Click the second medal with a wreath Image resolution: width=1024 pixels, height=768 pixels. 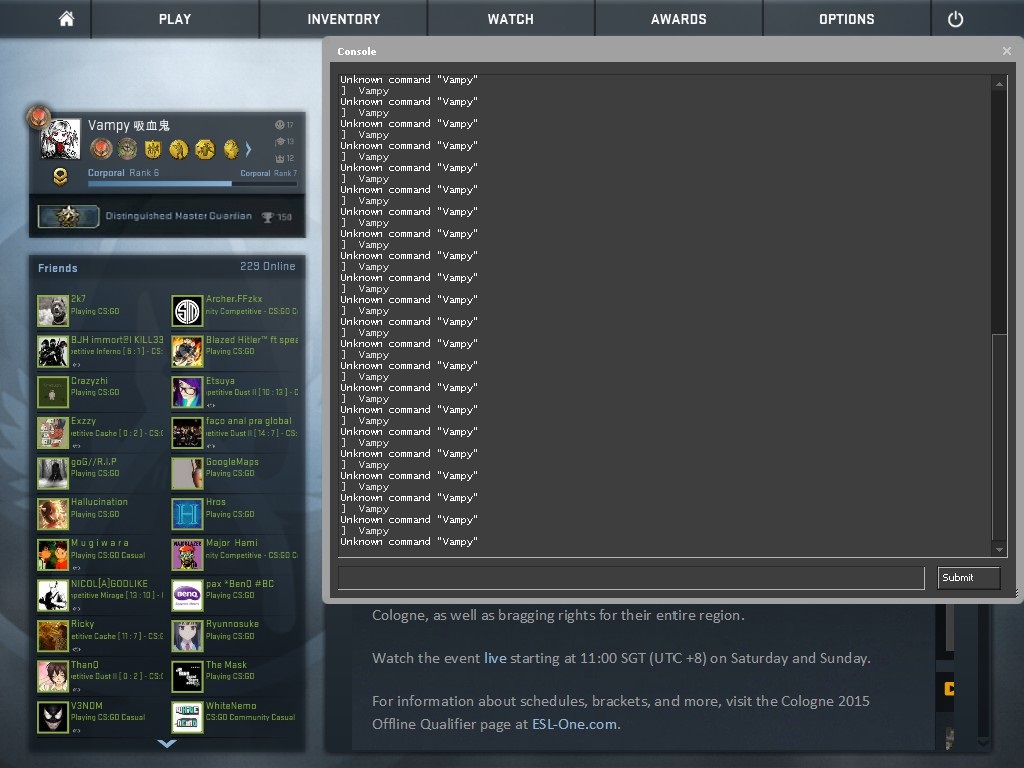[x=127, y=149]
